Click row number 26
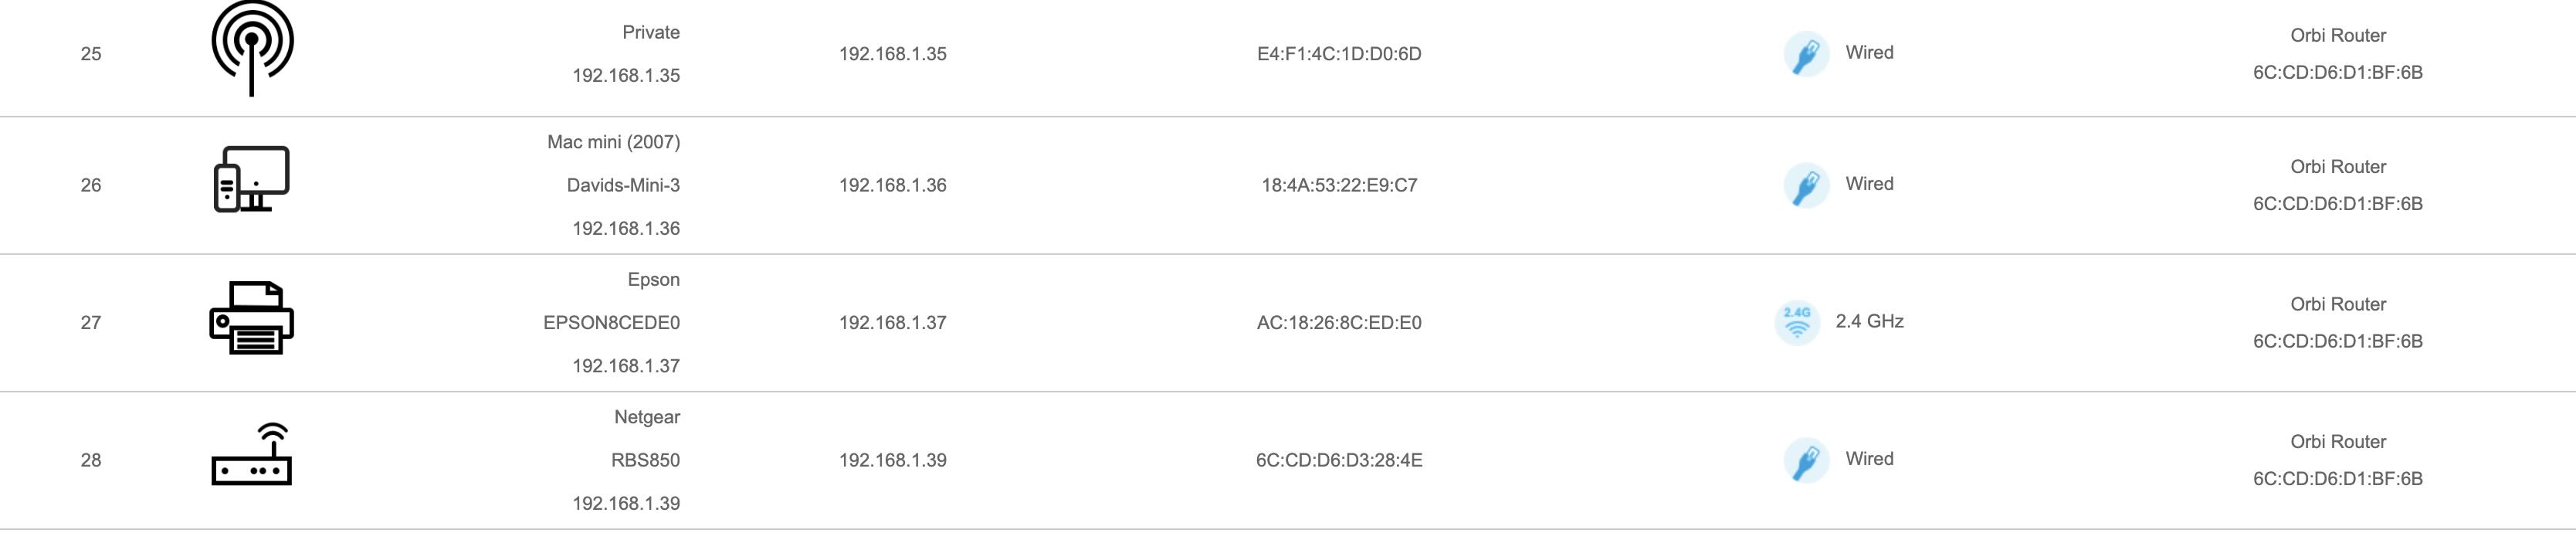The image size is (2576, 550). point(91,185)
